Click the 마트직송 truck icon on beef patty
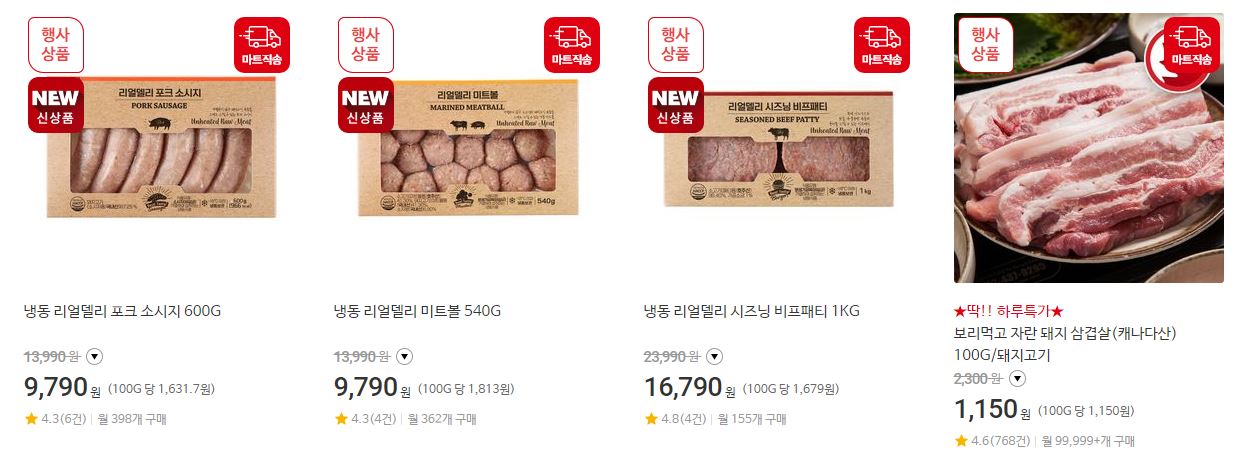Viewport: 1252px width, 465px height. [x=882, y=45]
